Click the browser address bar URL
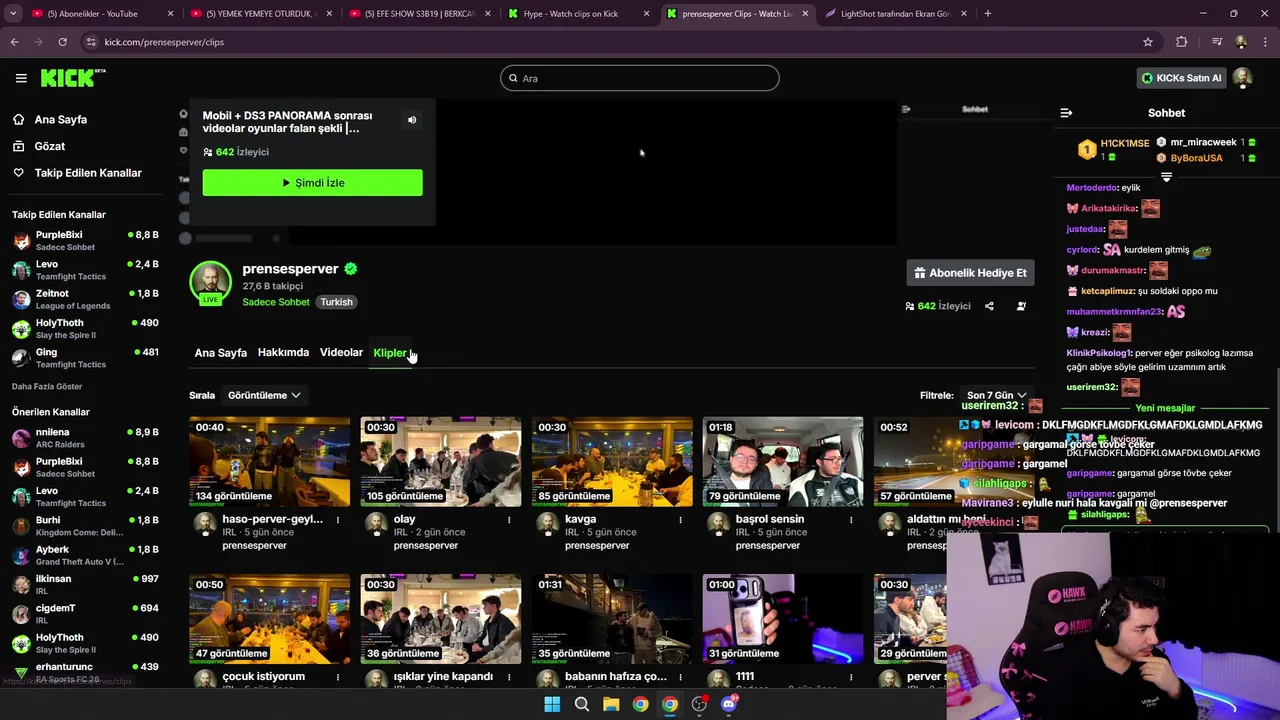Viewport: 1280px width, 720px height. [x=164, y=42]
